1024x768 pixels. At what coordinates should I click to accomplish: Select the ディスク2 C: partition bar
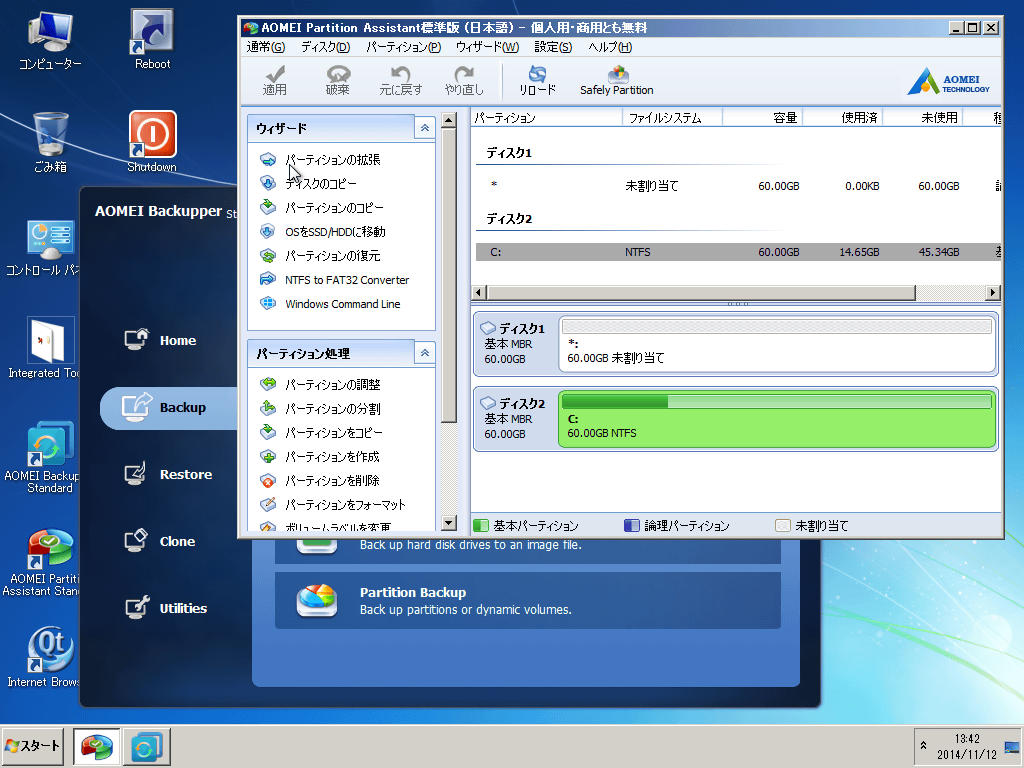[777, 419]
